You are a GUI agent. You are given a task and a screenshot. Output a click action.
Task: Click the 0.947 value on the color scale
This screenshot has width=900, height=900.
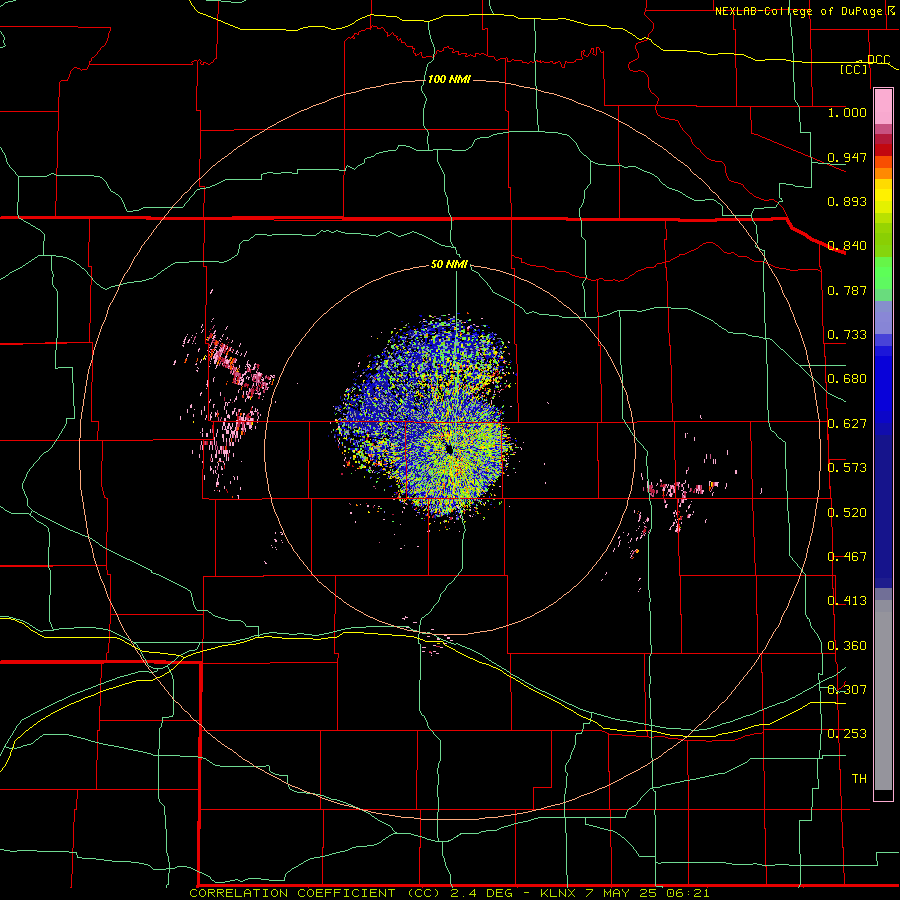click(x=847, y=157)
